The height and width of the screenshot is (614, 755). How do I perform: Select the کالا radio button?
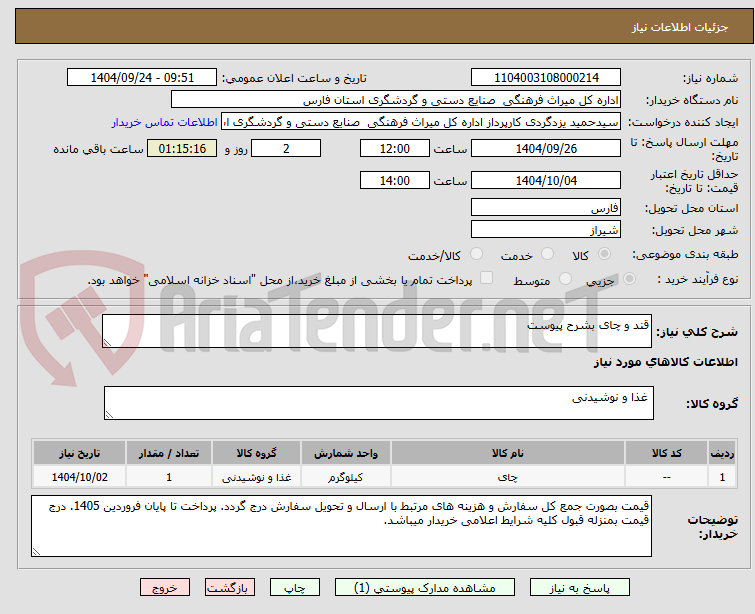point(604,253)
